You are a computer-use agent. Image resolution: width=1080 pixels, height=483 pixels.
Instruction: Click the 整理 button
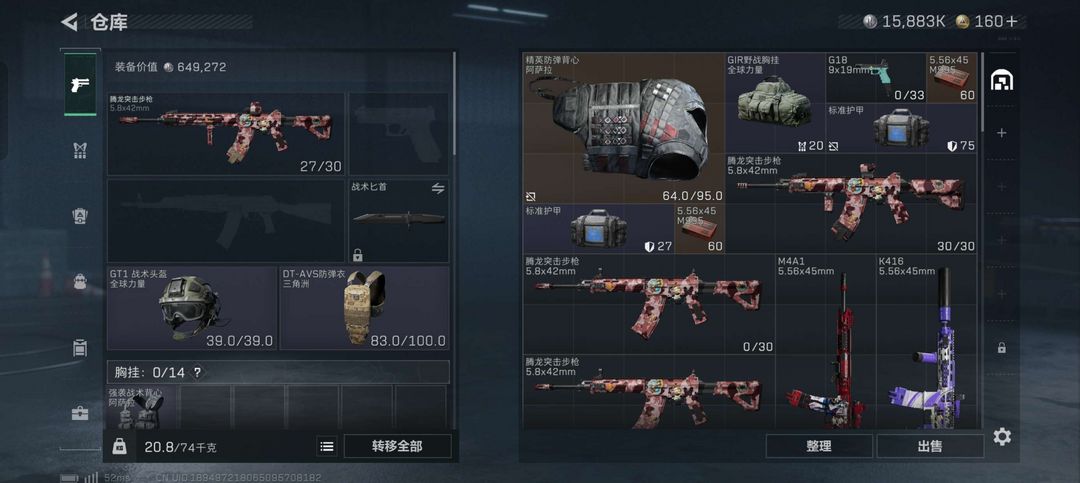point(819,446)
